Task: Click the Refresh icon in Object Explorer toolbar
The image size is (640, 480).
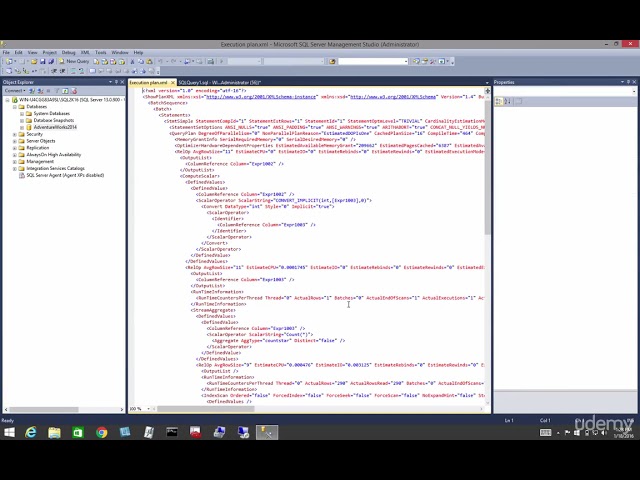Action: pyautogui.click(x=65, y=91)
